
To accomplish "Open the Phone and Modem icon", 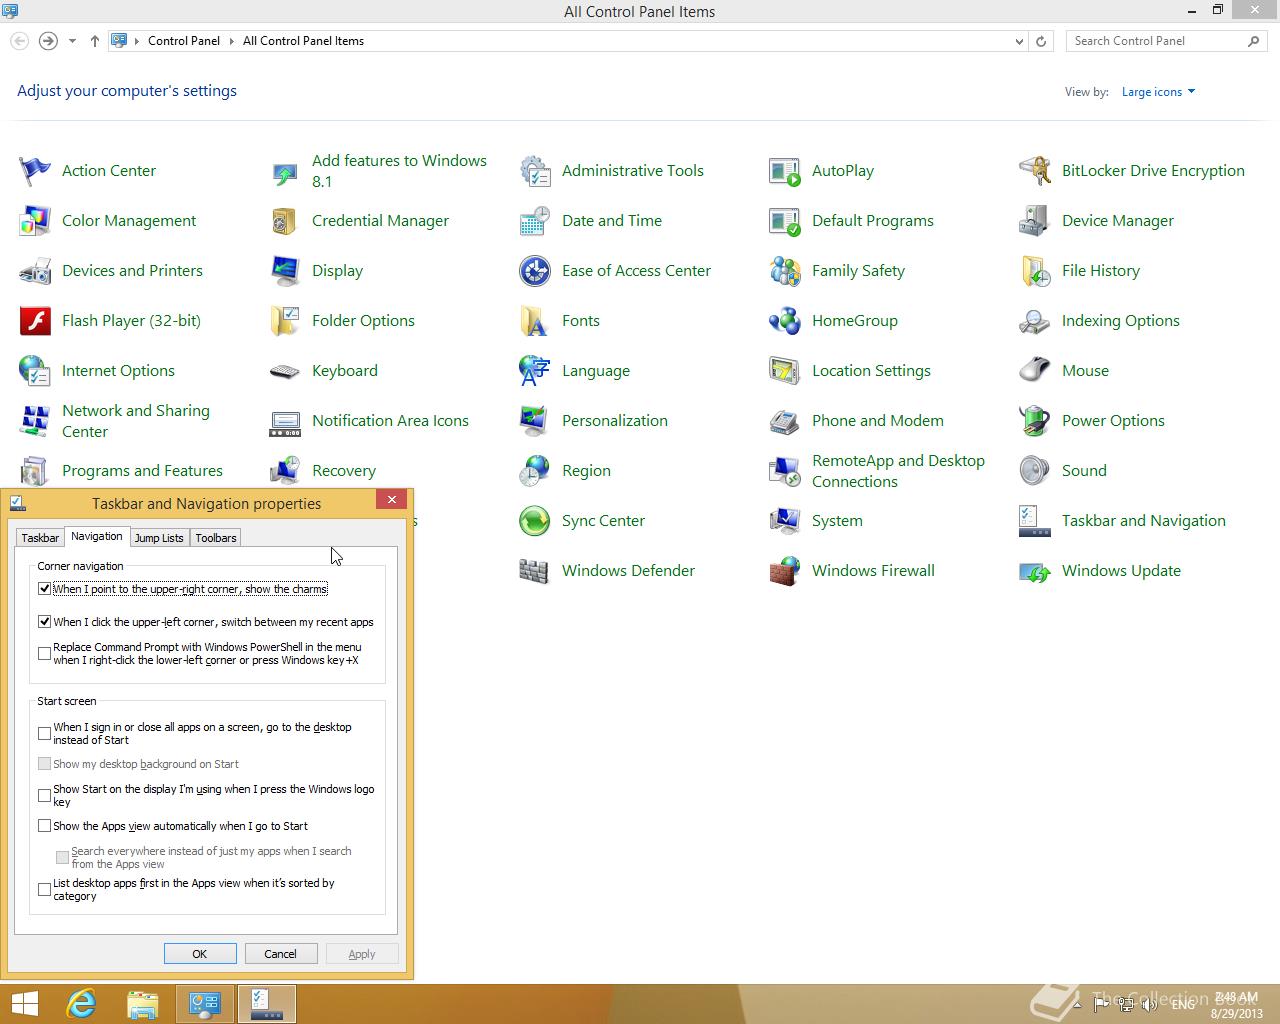I will tap(785, 421).
